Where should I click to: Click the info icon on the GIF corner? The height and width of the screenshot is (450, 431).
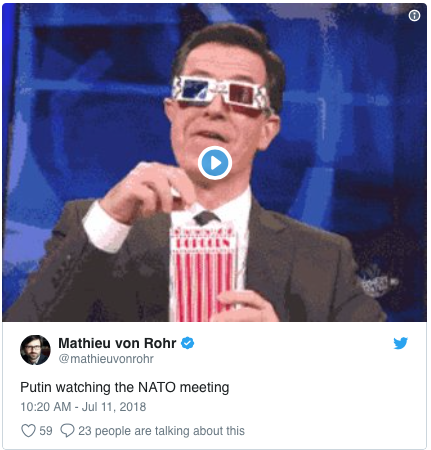click(414, 15)
